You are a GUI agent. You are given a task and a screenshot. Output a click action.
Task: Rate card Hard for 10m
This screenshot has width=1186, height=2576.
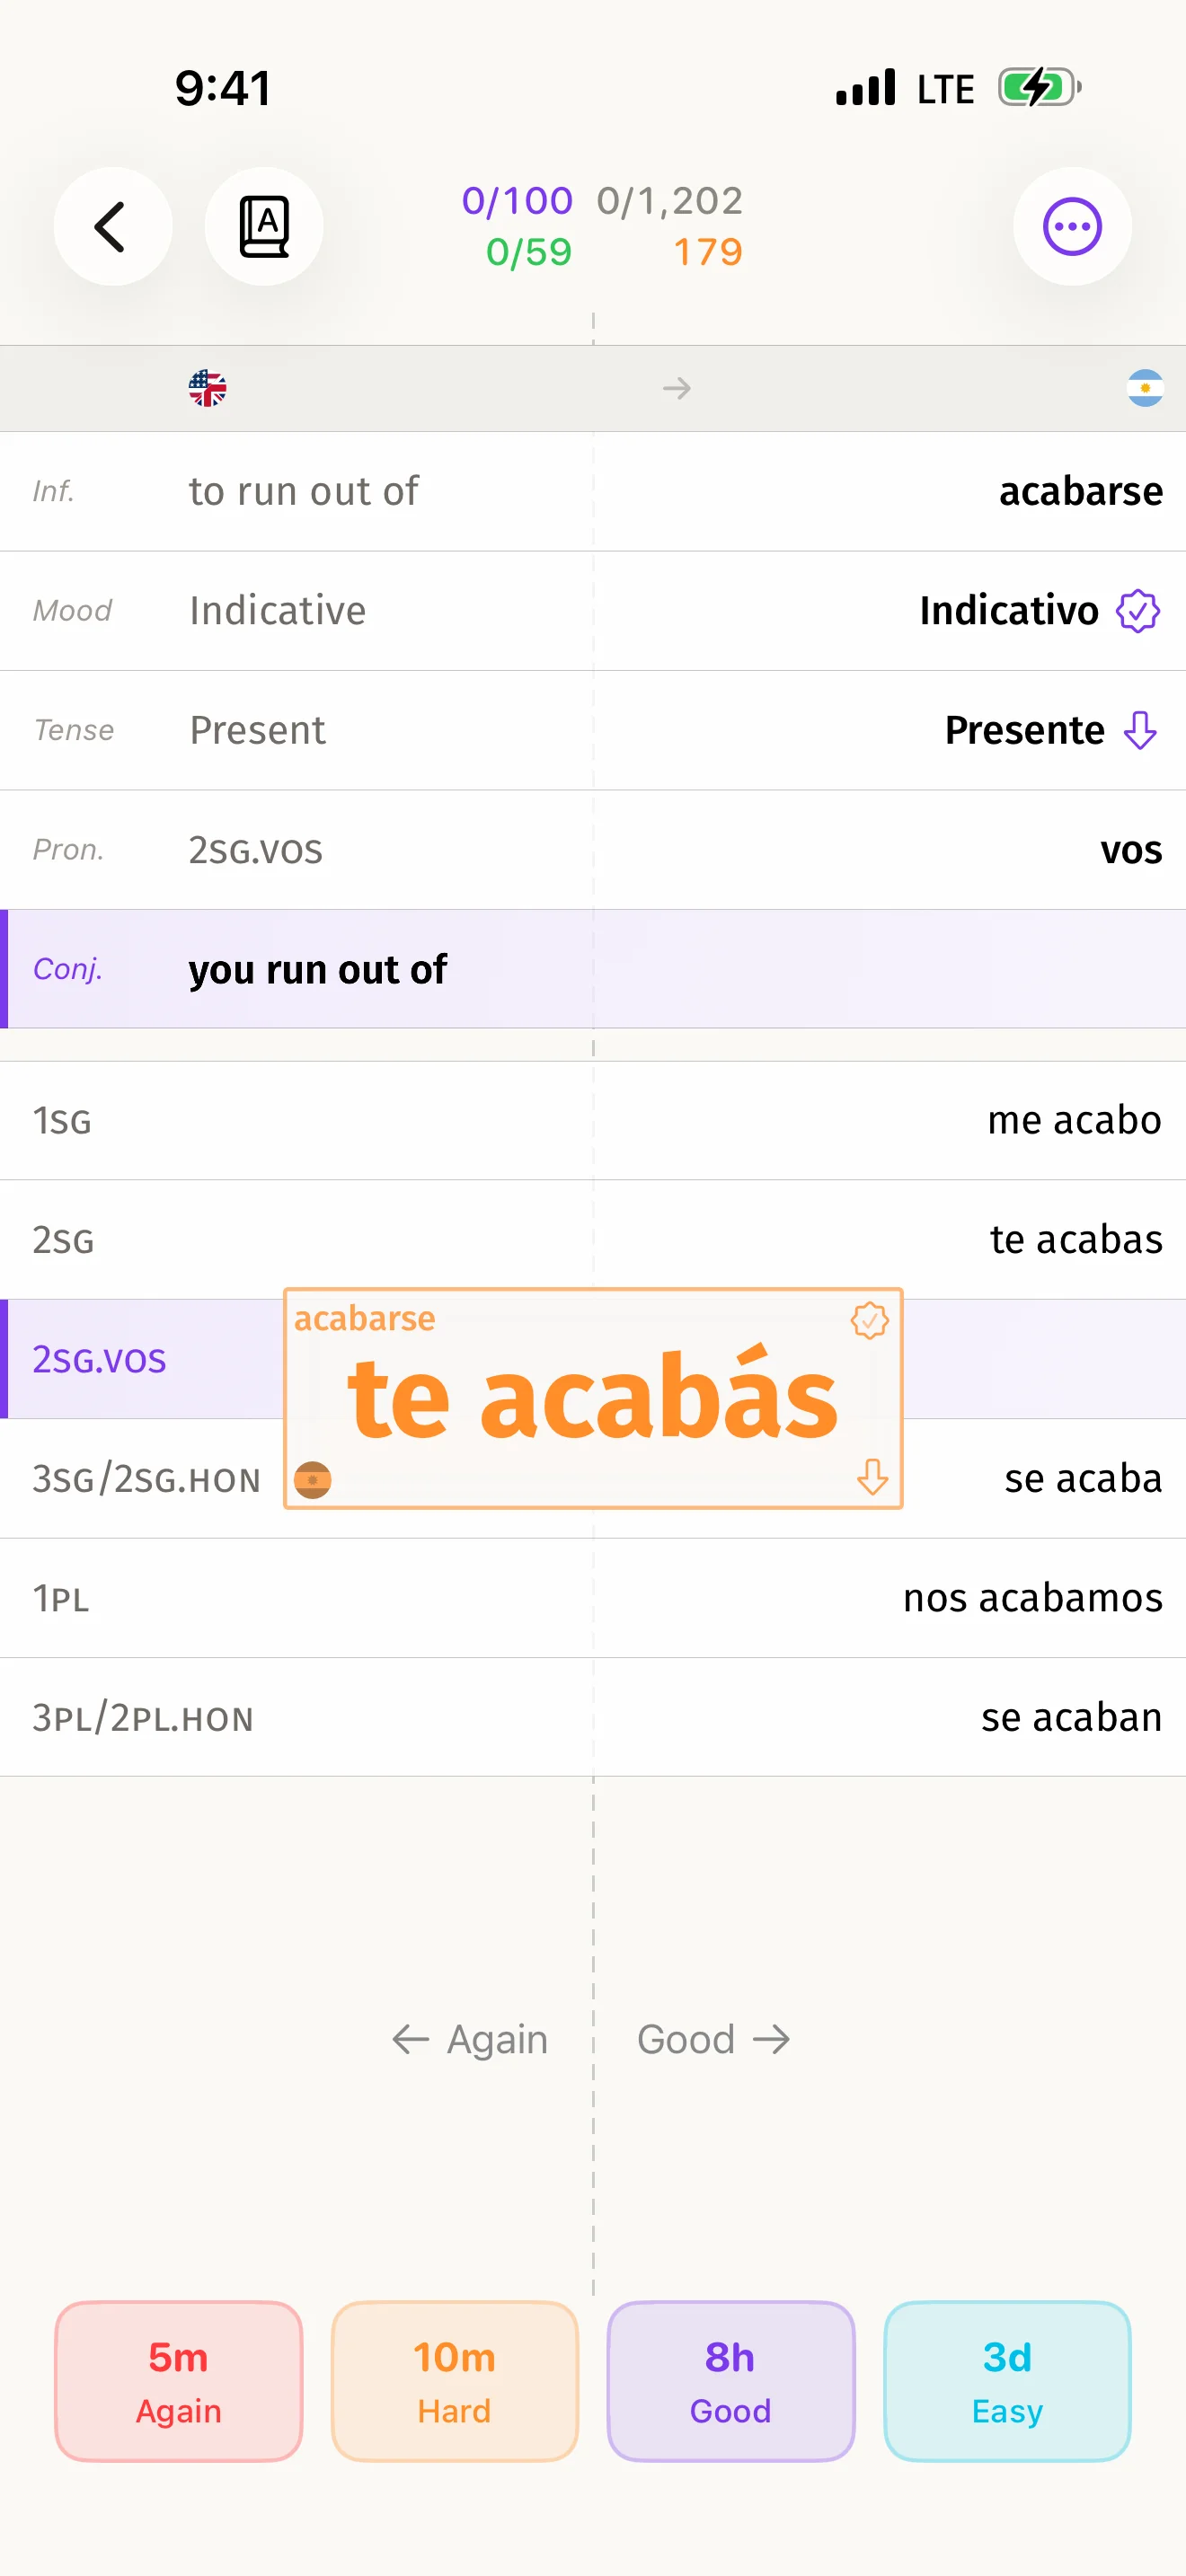click(455, 2381)
